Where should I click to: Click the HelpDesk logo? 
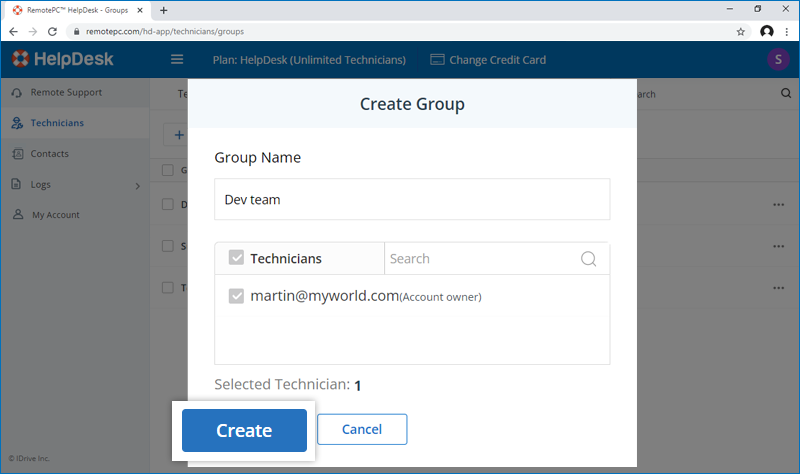pyautogui.click(x=62, y=59)
